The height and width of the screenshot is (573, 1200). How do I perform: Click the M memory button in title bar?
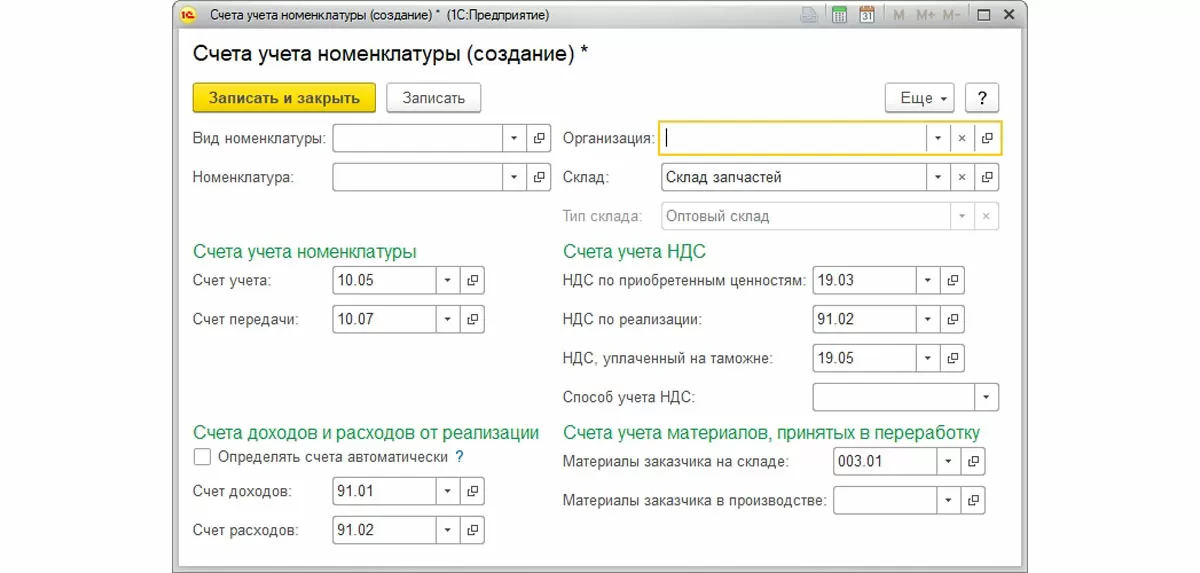click(x=898, y=15)
